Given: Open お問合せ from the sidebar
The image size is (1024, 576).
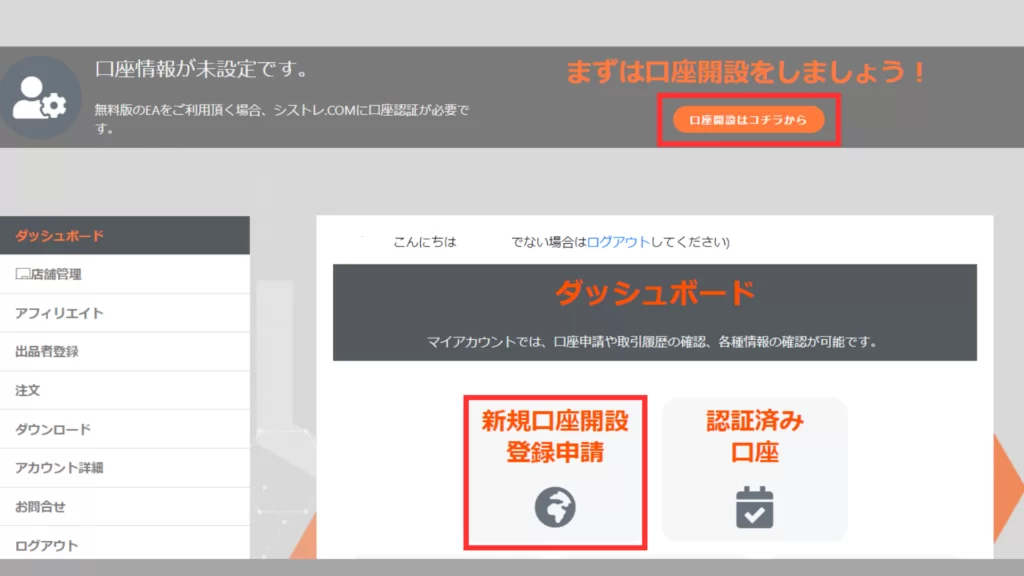Looking at the screenshot, I should click(125, 507).
